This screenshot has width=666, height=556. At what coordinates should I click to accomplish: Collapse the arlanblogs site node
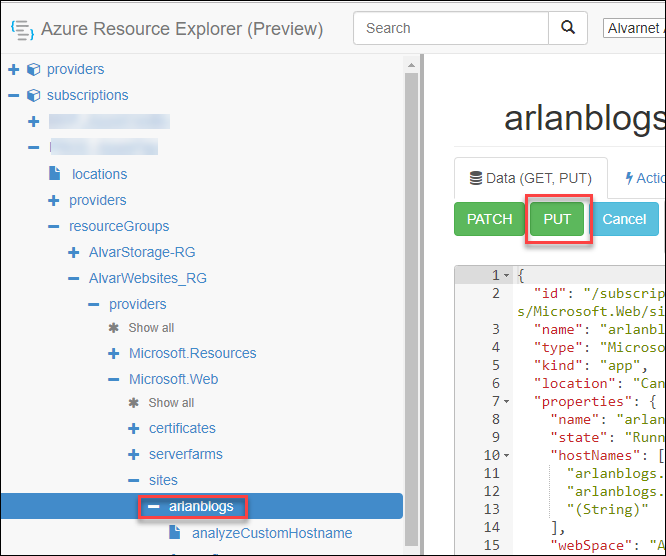[x=153, y=506]
